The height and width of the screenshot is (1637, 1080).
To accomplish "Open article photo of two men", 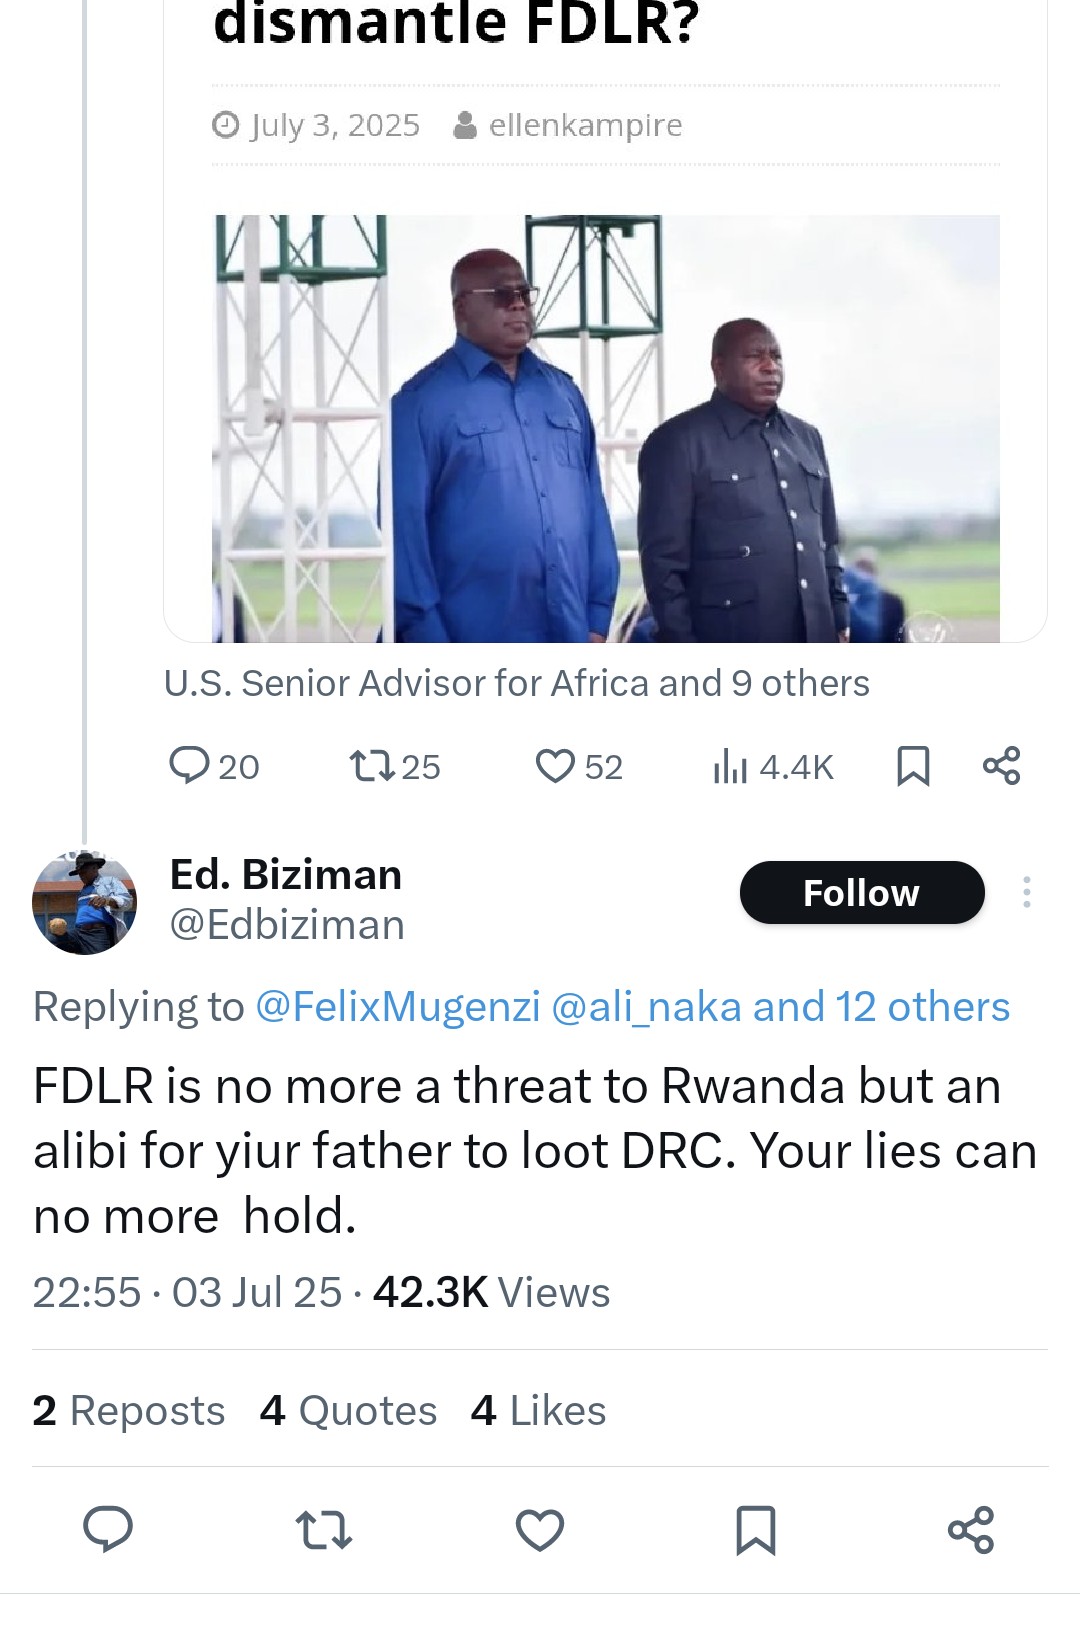I will [605, 428].
